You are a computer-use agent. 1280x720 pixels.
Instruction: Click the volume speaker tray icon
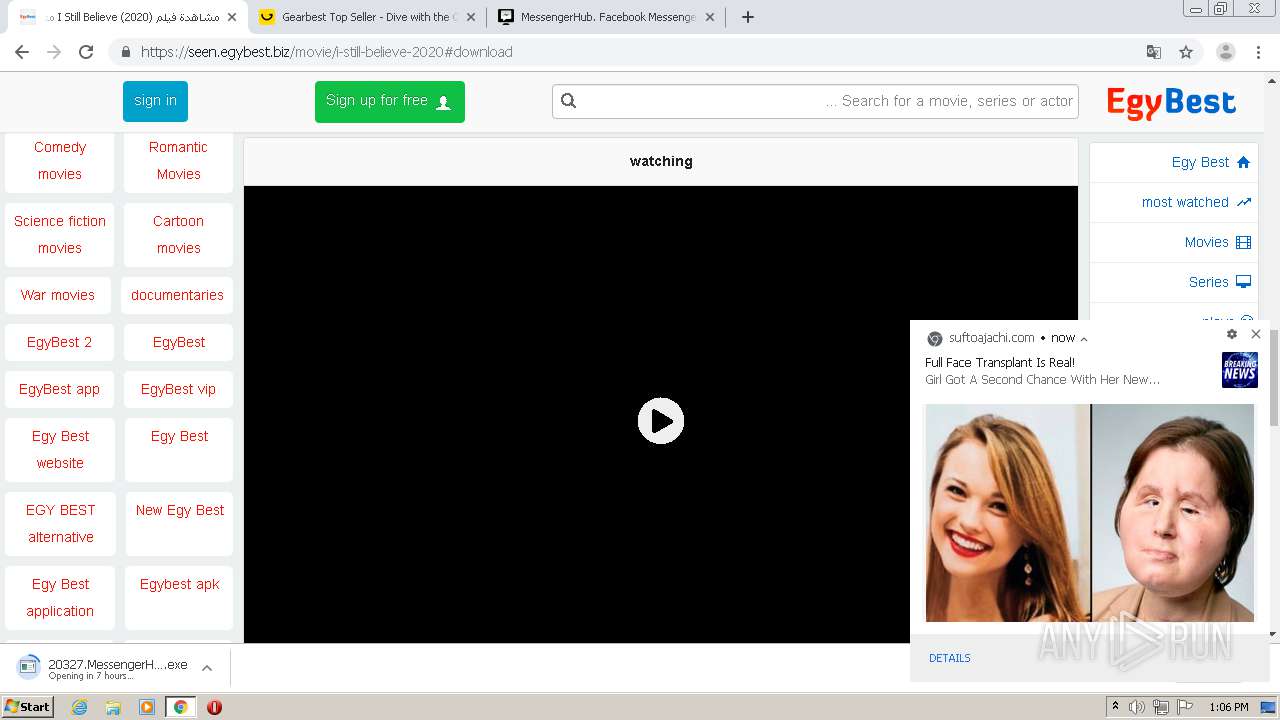[1137, 707]
